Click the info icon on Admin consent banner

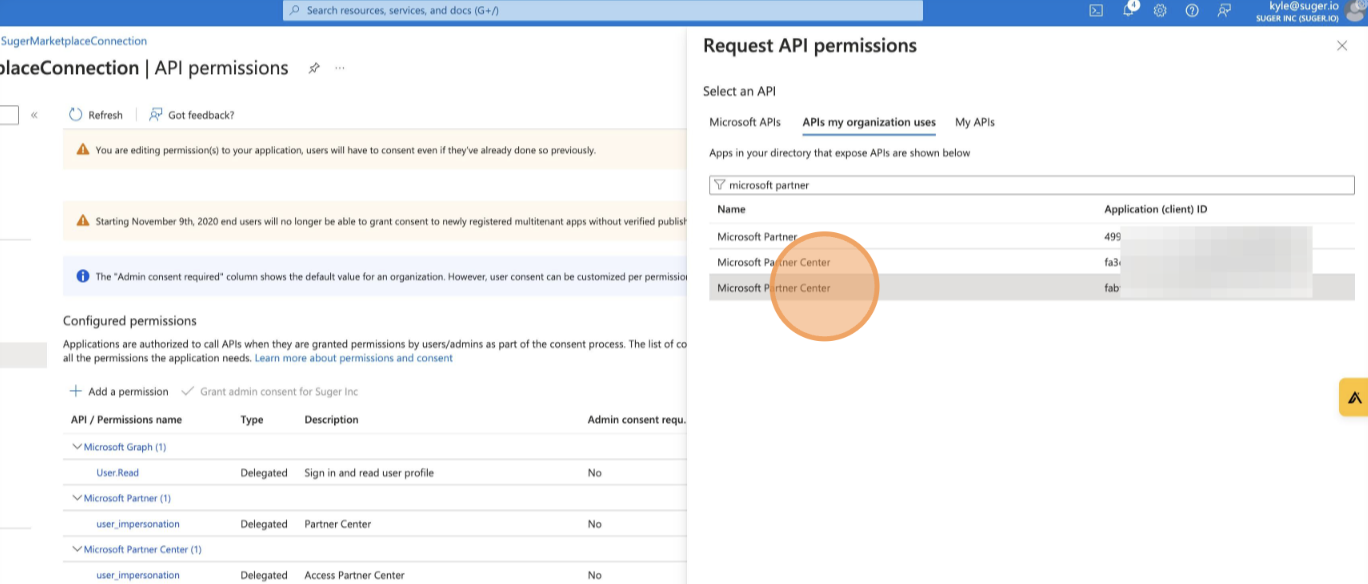(x=83, y=276)
